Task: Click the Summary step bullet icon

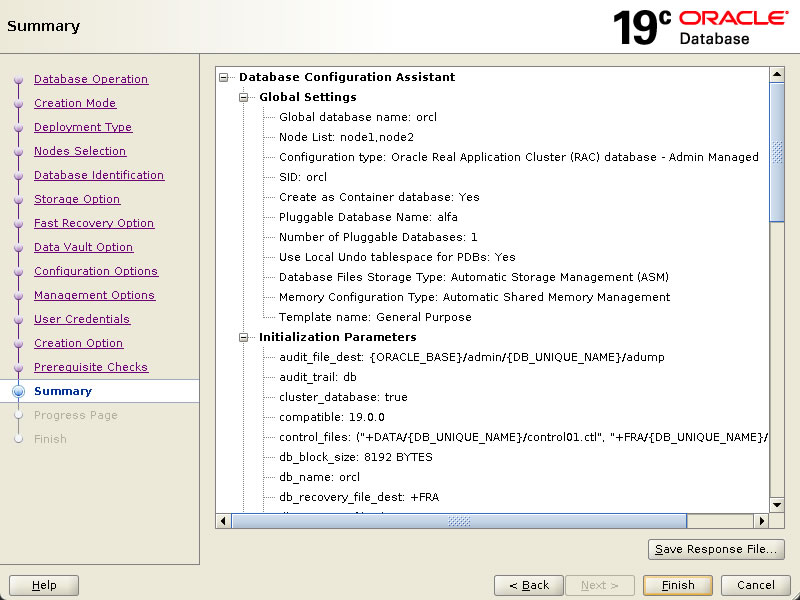Action: [x=18, y=391]
